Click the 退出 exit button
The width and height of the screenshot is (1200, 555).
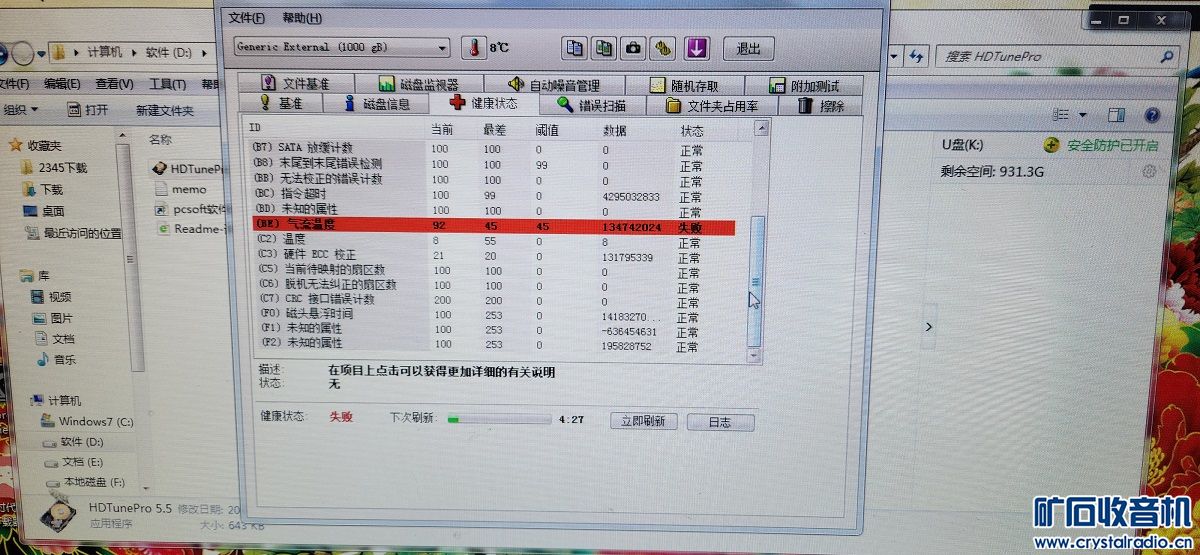[x=748, y=48]
